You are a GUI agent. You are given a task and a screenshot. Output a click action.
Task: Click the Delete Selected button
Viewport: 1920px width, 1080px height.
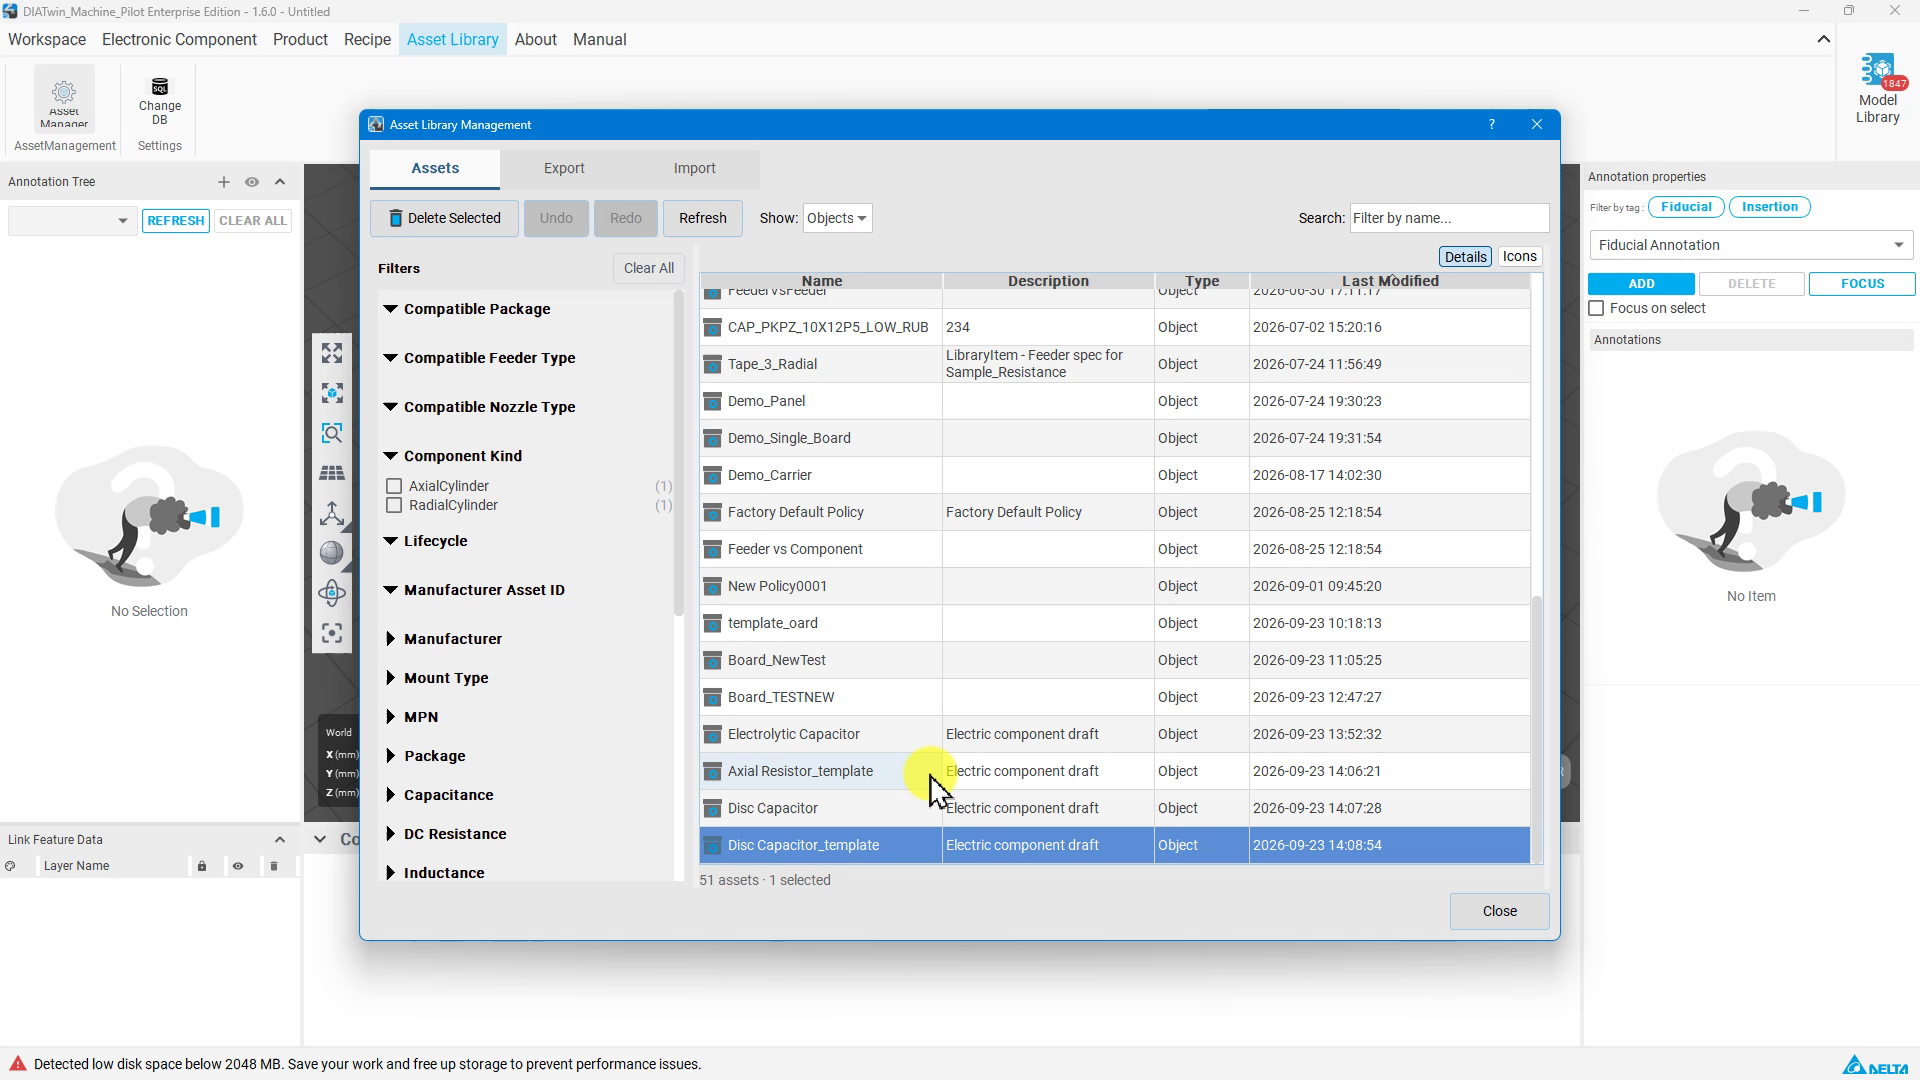(444, 218)
